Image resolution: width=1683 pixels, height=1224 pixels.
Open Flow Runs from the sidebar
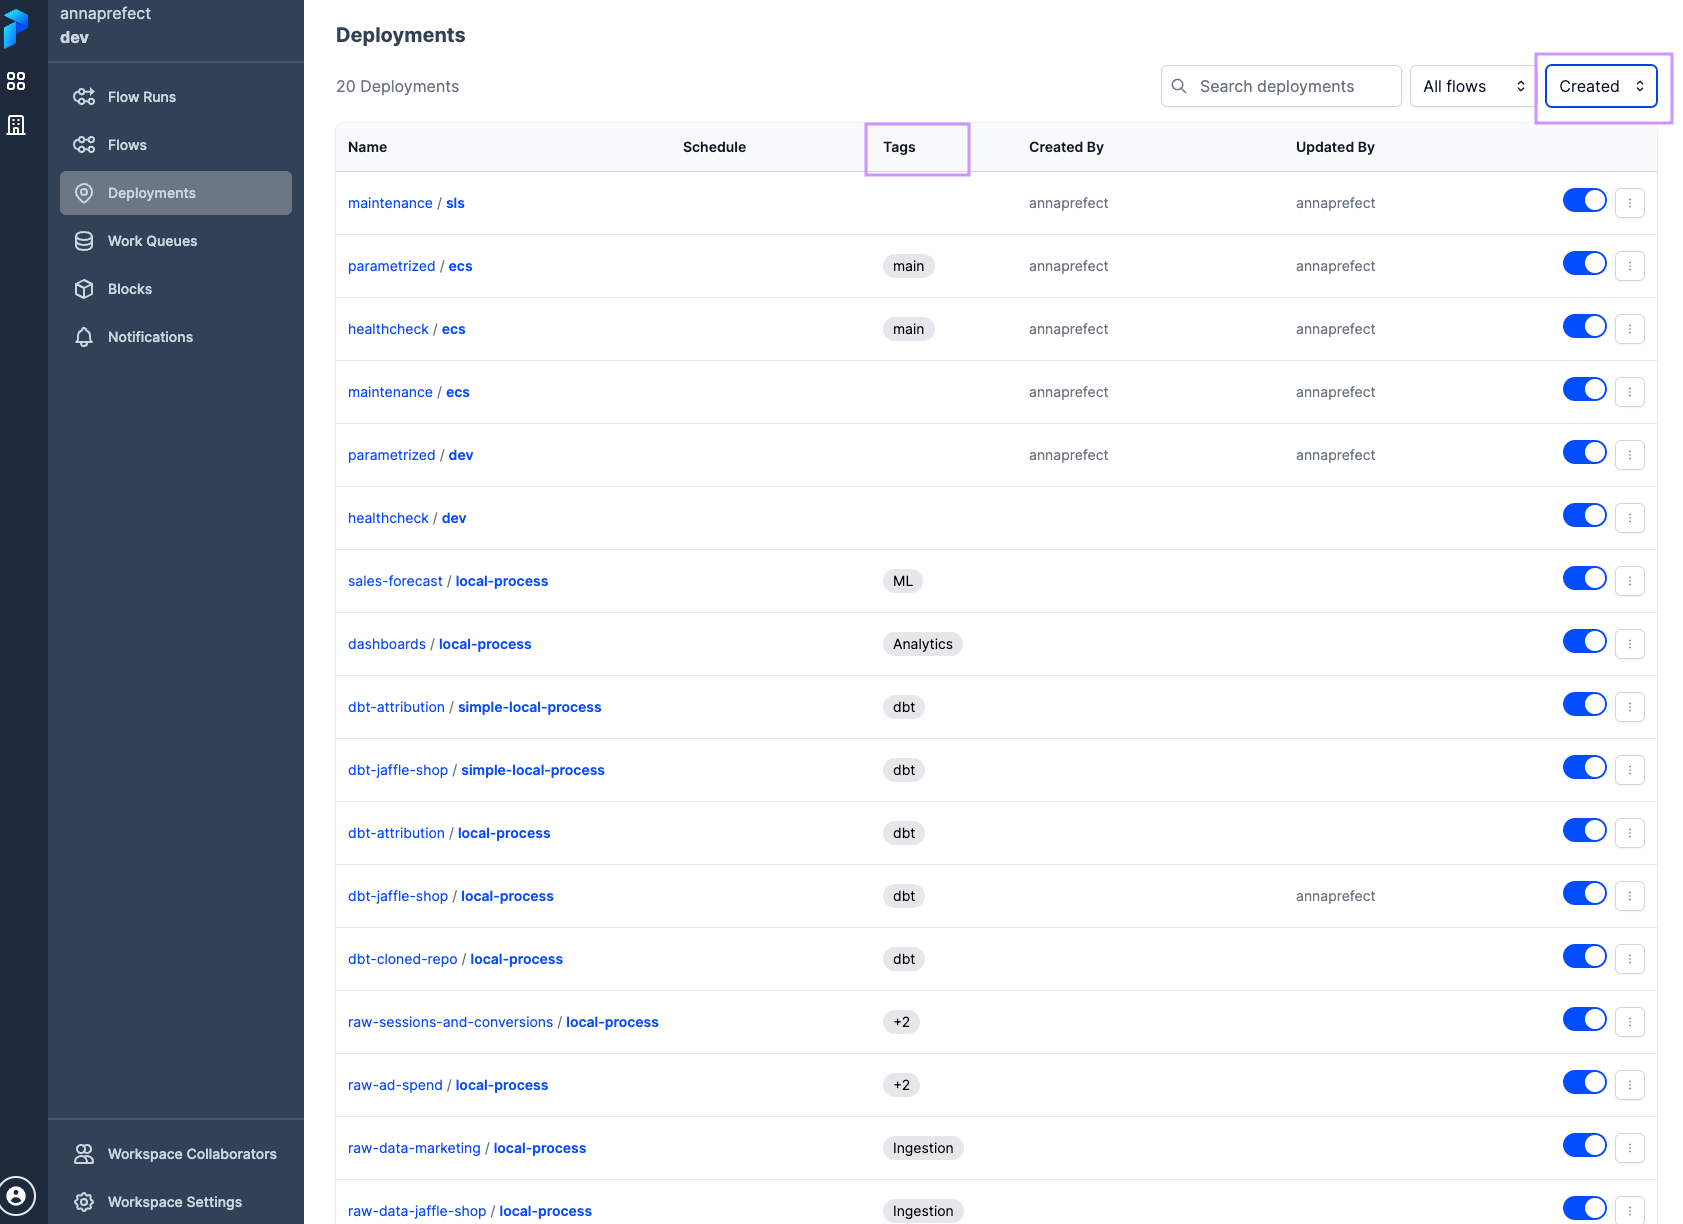coord(140,96)
